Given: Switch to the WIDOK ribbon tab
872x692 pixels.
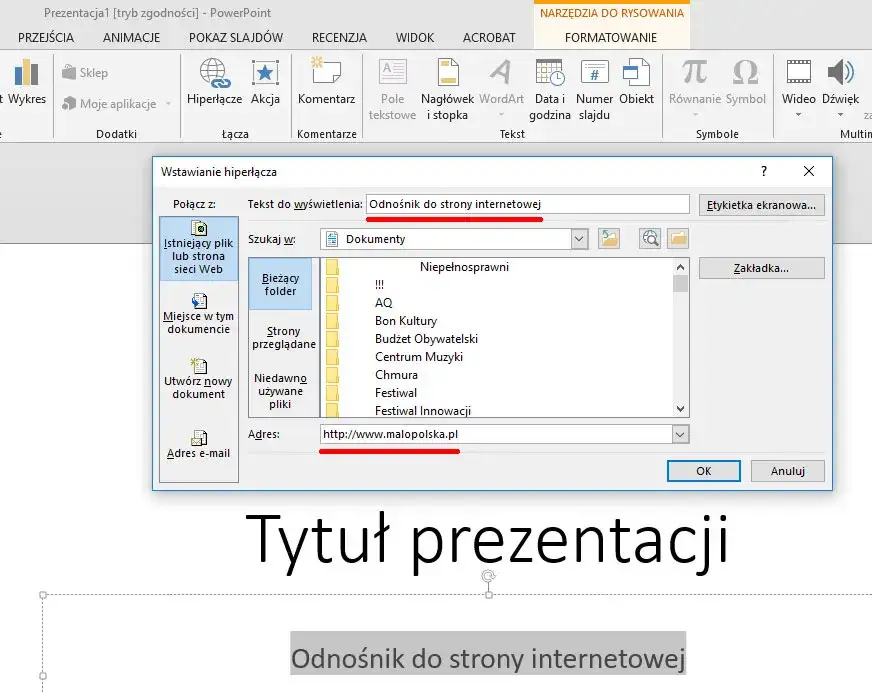Looking at the screenshot, I should [414, 37].
